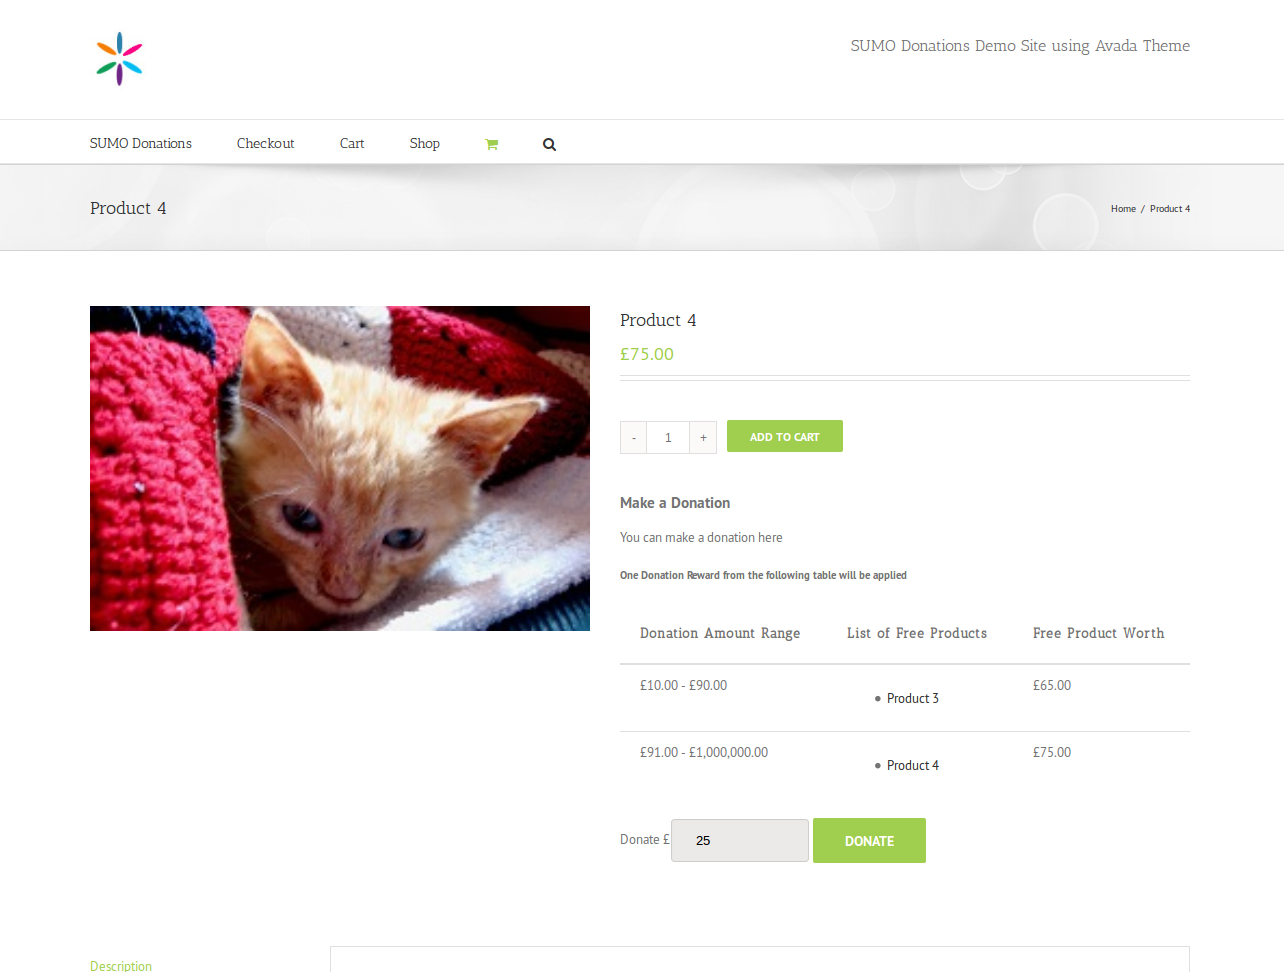Click the green Donate button
This screenshot has height=972, width=1284.
(869, 840)
